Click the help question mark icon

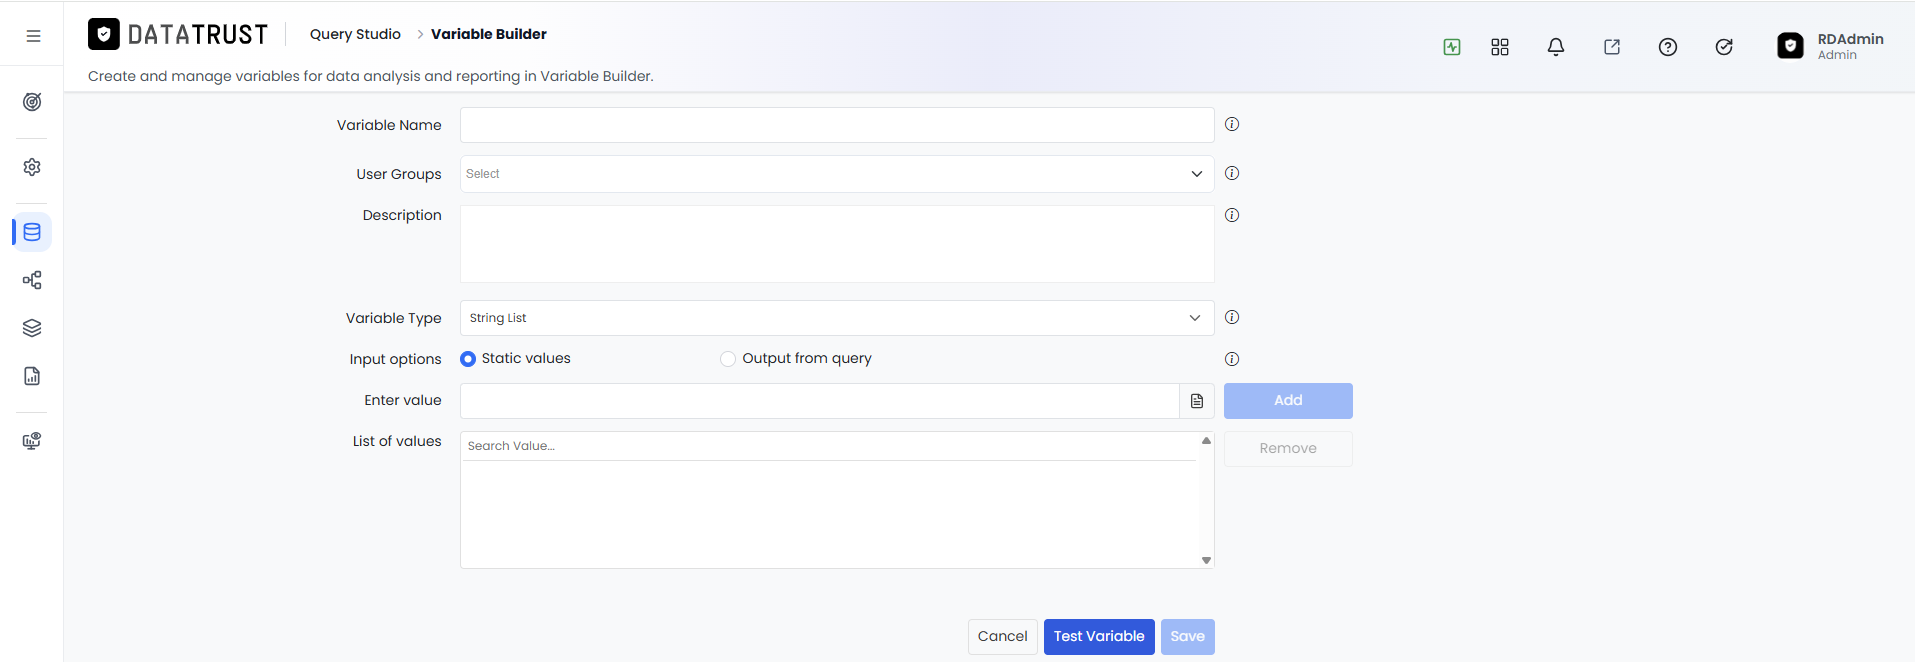coord(1668,47)
